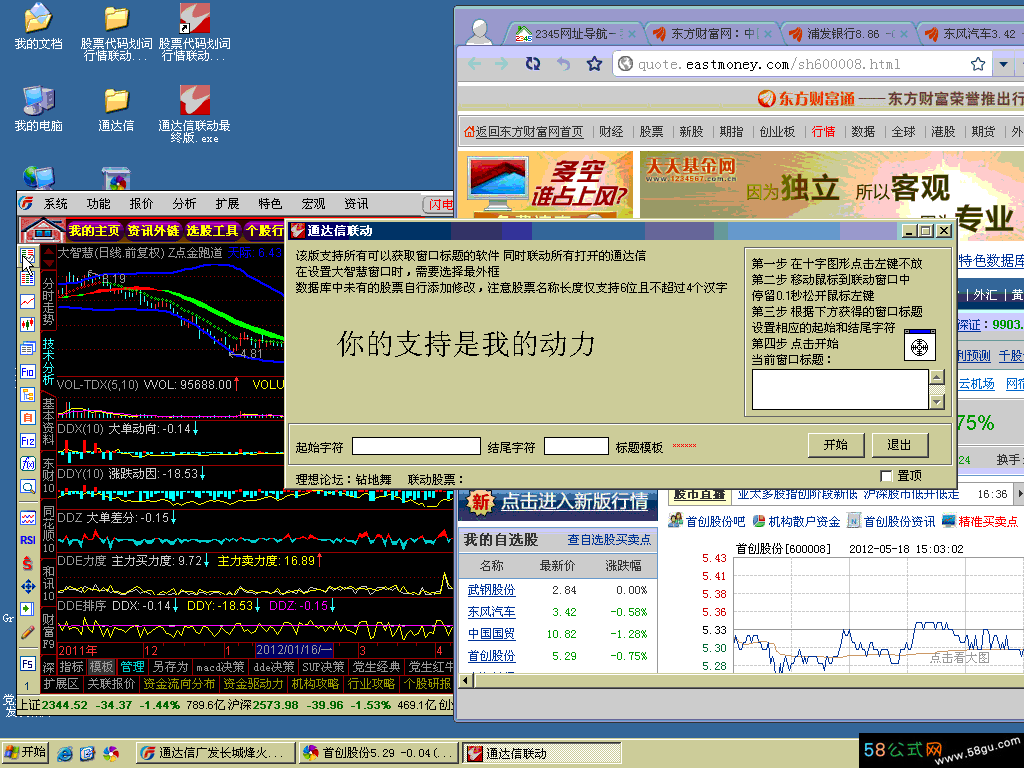
Task: Click the candlestick chart icon in TDX sidebar
Action: click(x=27, y=325)
